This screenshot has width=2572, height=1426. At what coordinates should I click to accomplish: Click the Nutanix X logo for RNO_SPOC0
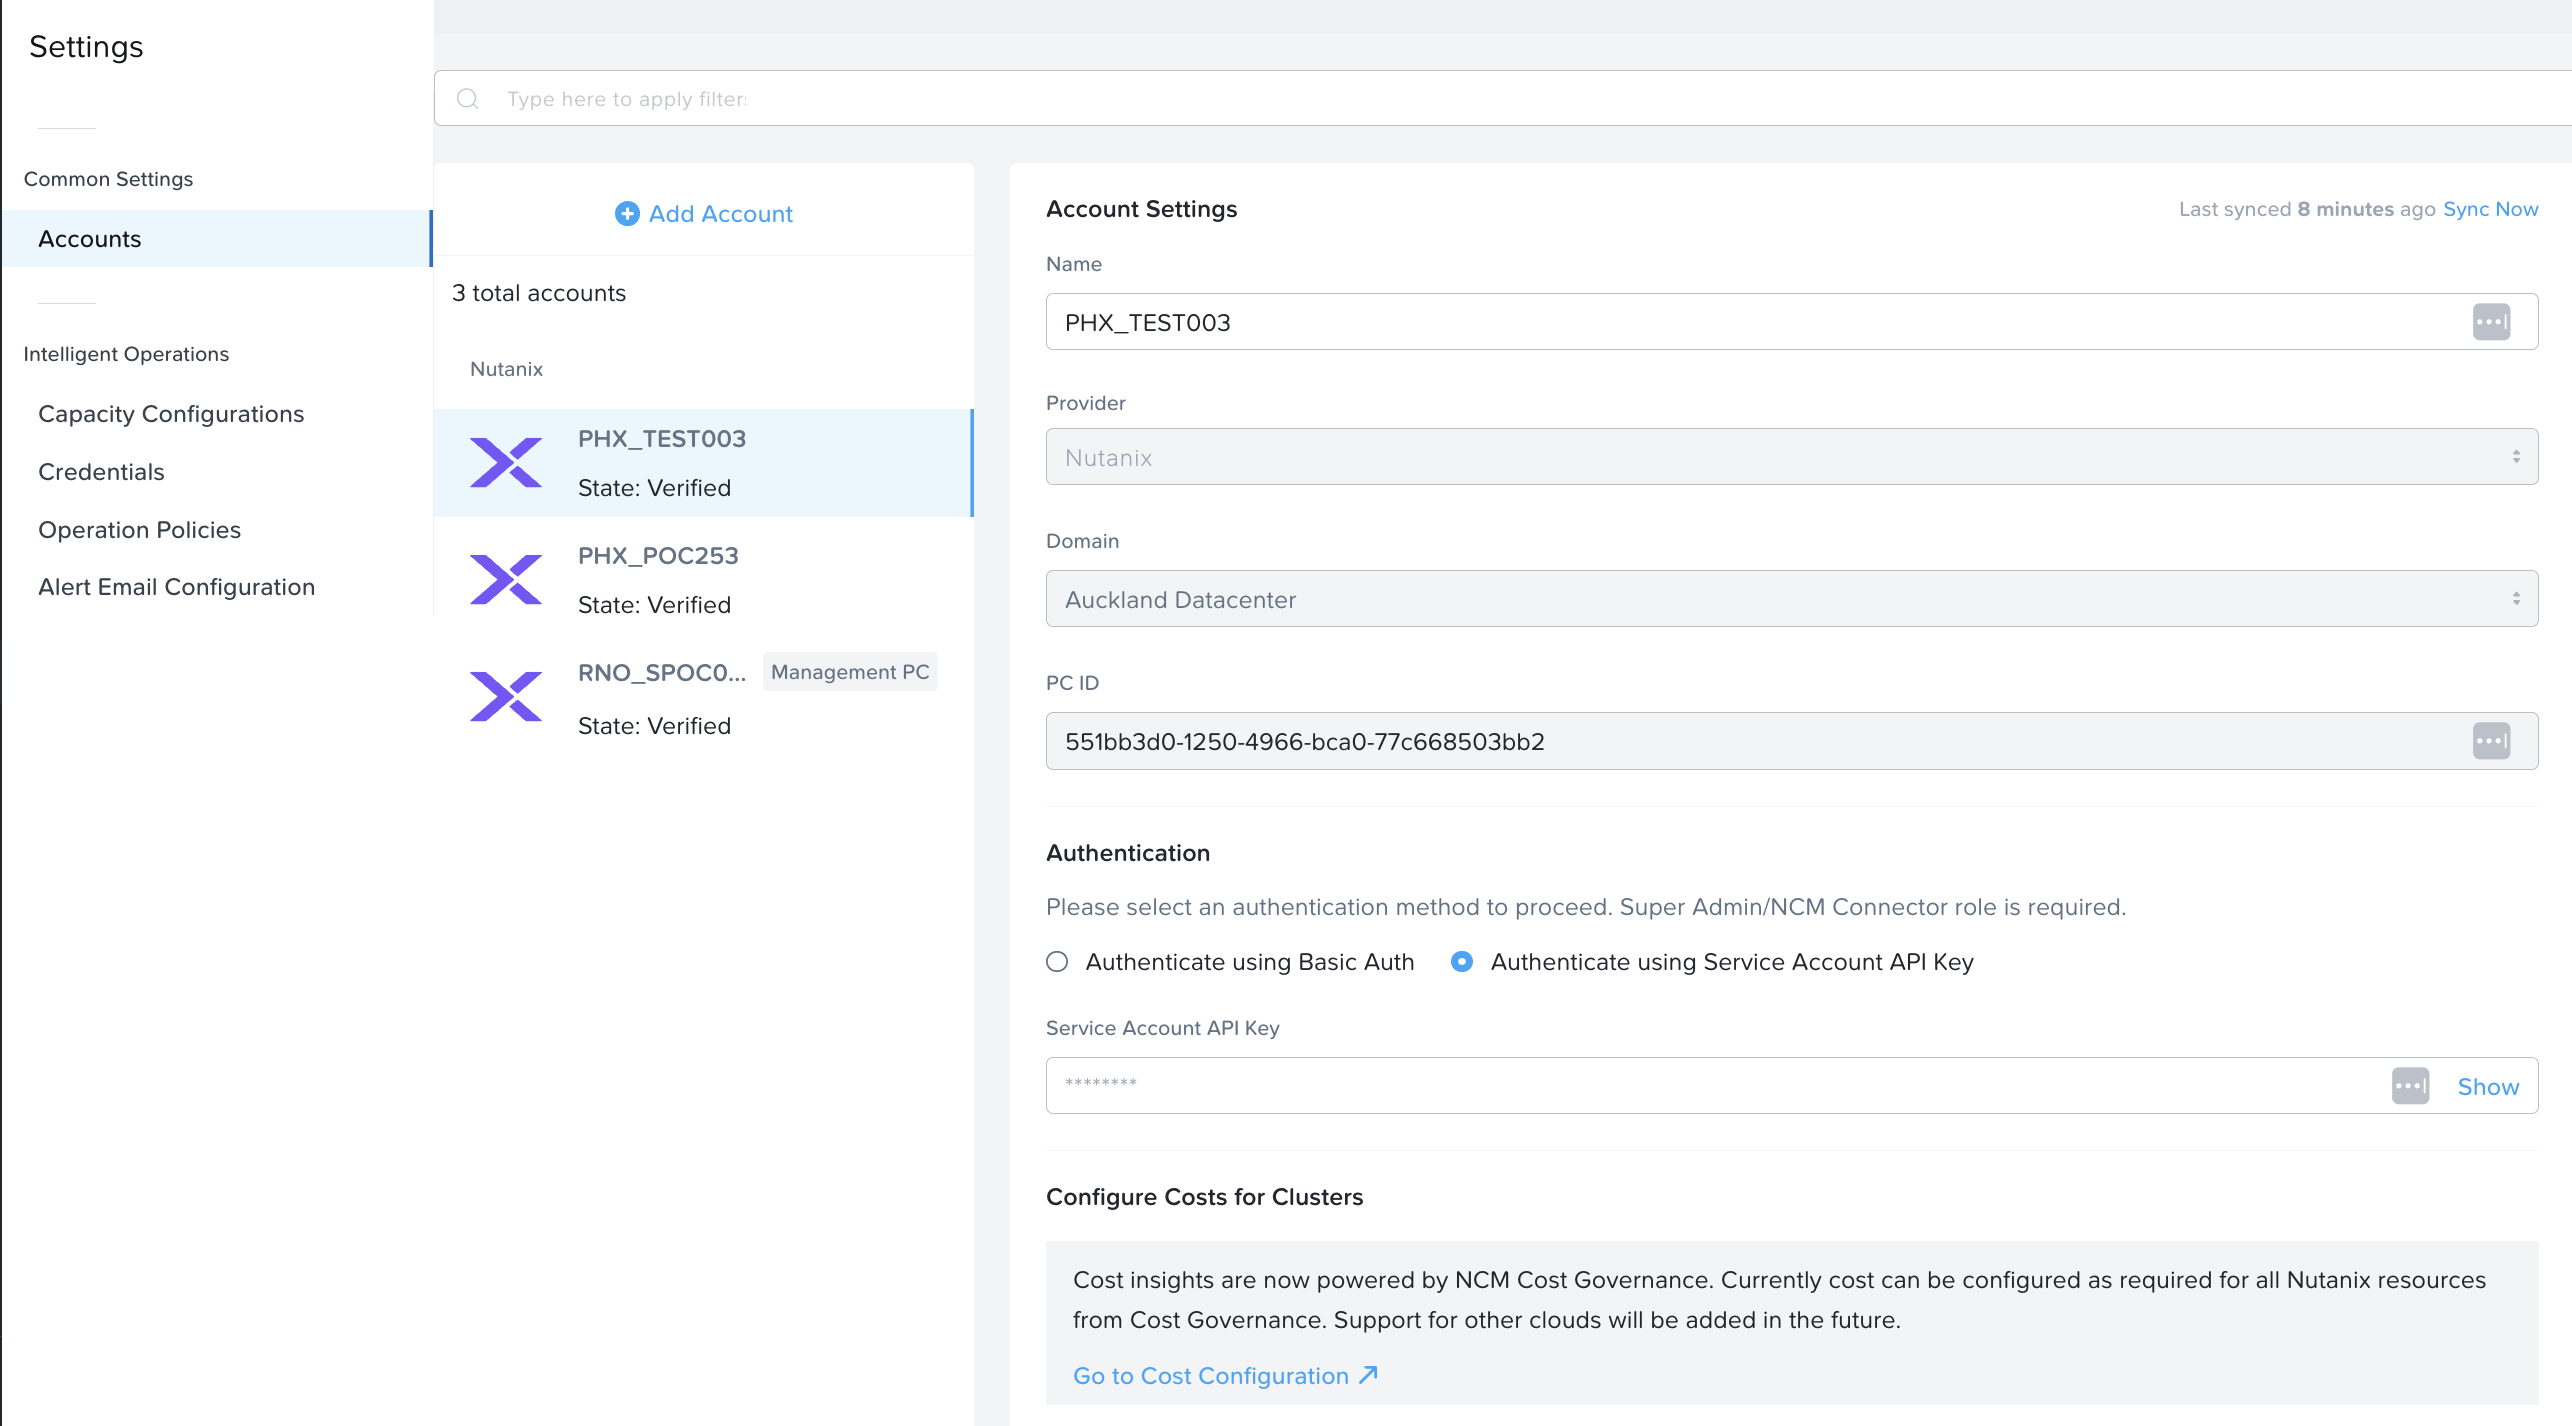(x=506, y=697)
